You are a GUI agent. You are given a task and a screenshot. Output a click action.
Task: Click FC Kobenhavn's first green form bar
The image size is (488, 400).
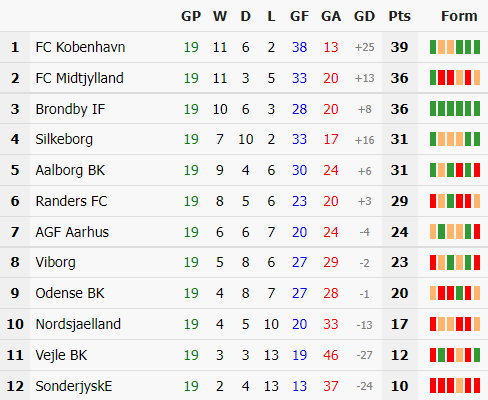pyautogui.click(x=433, y=47)
